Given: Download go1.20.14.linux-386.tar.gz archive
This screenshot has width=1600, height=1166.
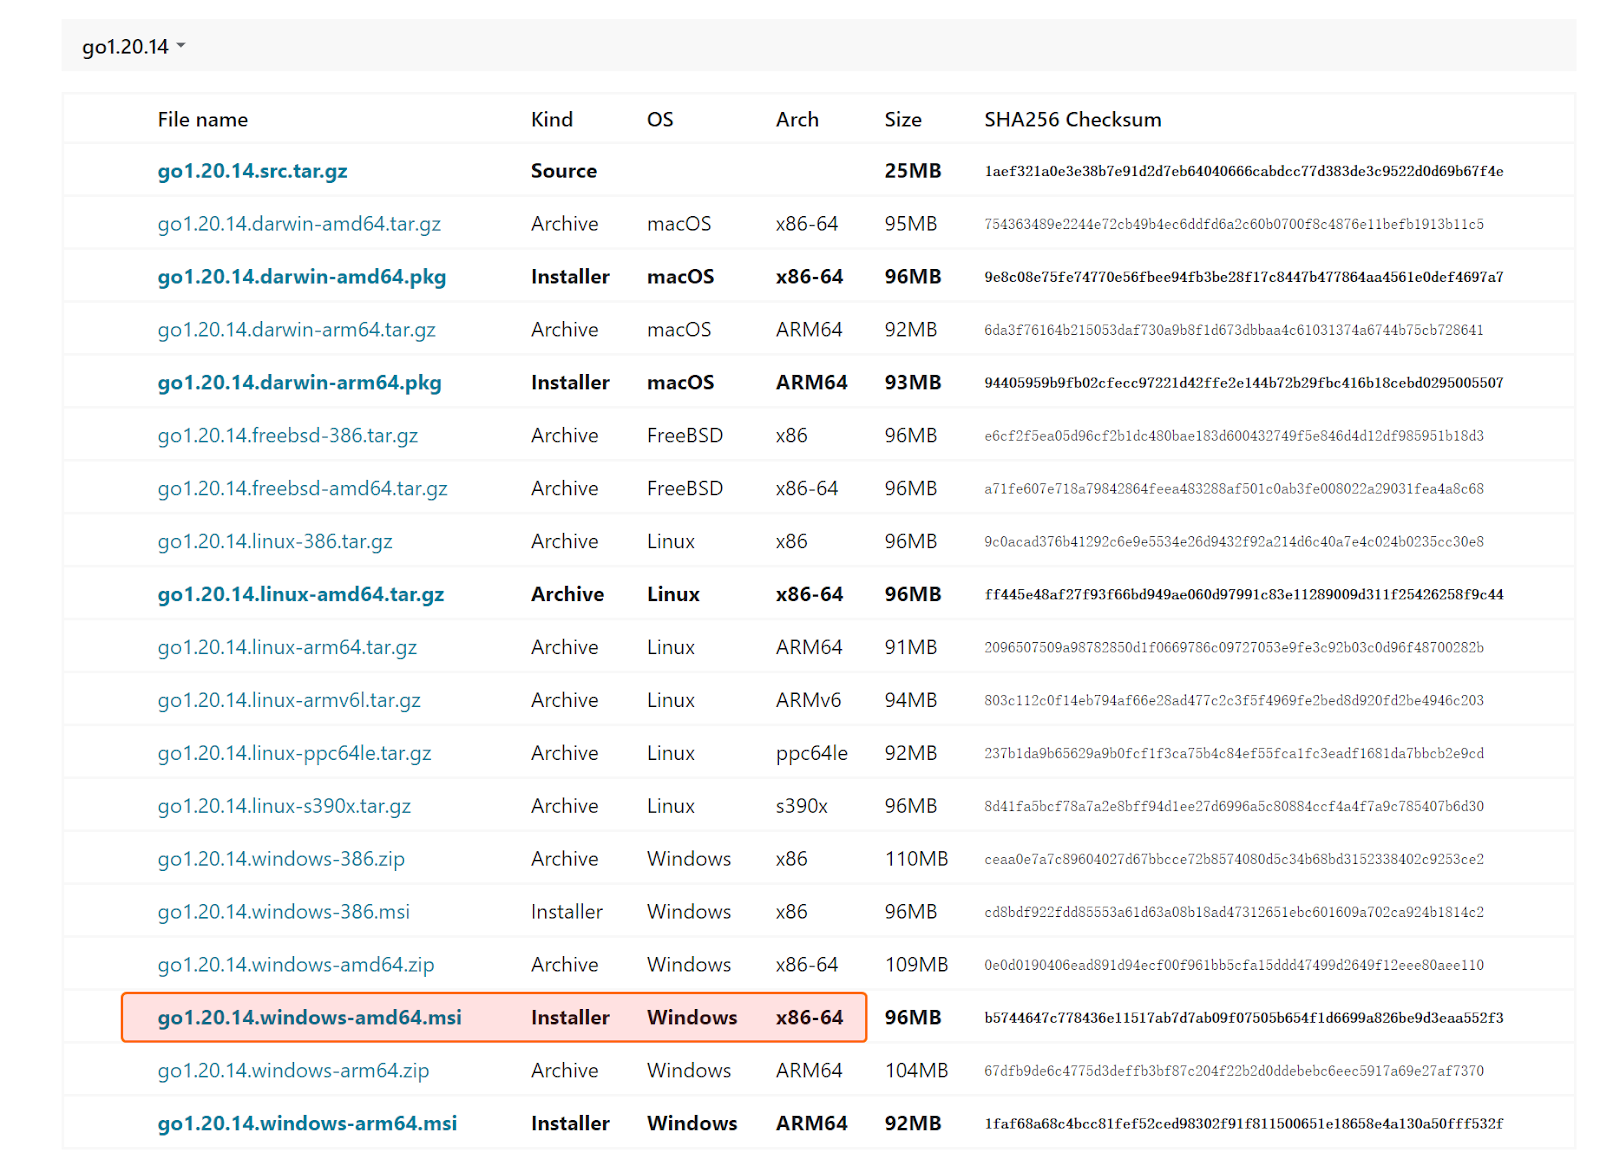Looking at the screenshot, I should click(274, 542).
